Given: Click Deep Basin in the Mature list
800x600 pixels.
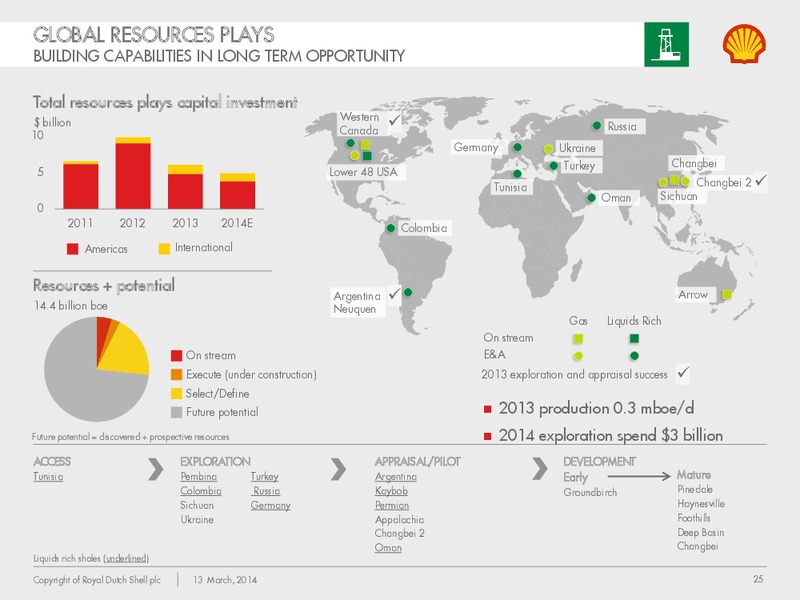Looking at the screenshot, I should coord(701,532).
